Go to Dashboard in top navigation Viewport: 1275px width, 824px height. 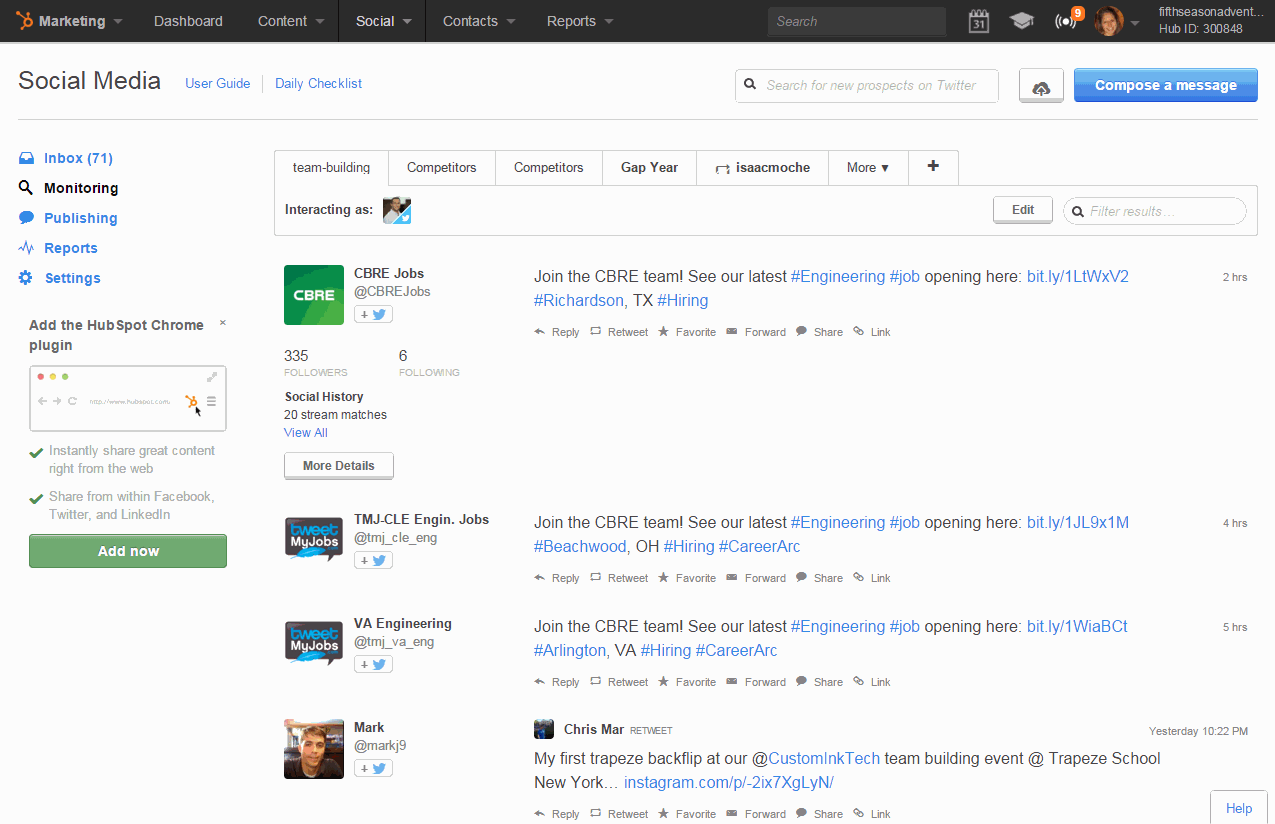[x=188, y=21]
